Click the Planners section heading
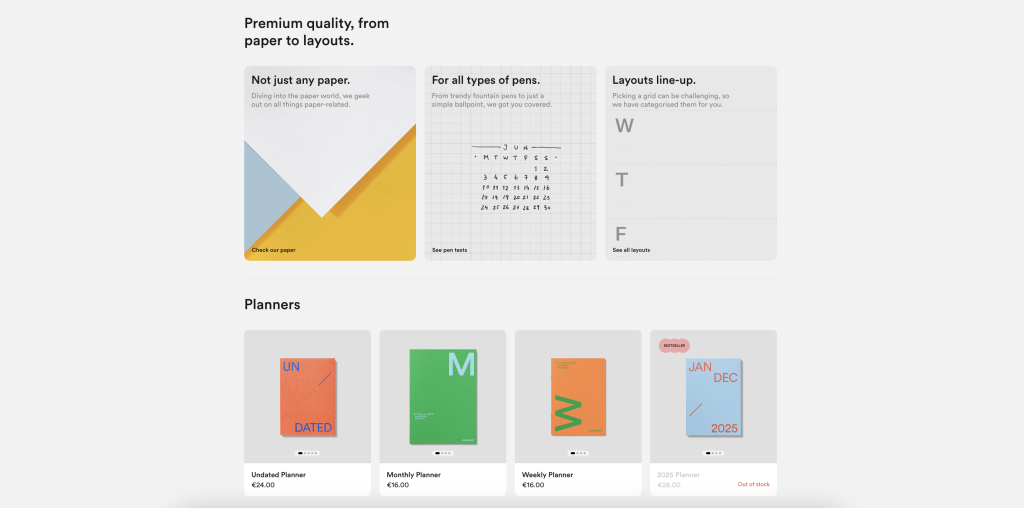The width and height of the screenshot is (1024, 508). coord(272,304)
